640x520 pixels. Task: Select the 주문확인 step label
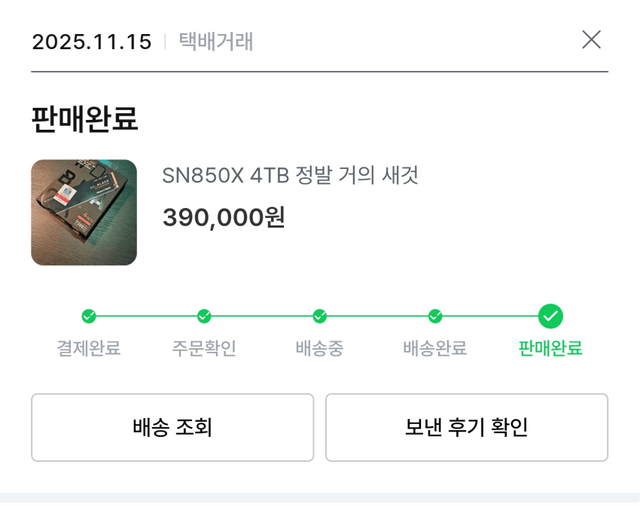(204, 349)
